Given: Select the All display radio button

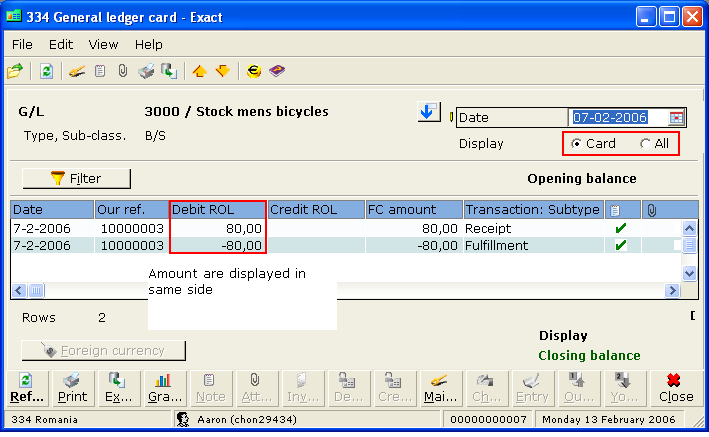Looking at the screenshot, I should pos(645,144).
